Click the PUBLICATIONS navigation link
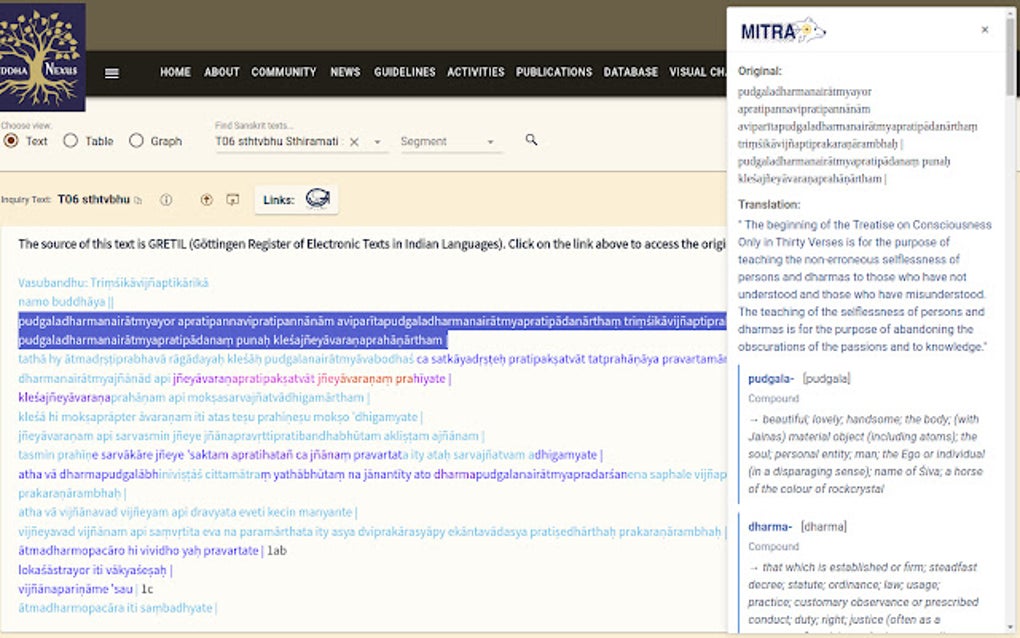The image size is (1020, 638). [554, 71]
